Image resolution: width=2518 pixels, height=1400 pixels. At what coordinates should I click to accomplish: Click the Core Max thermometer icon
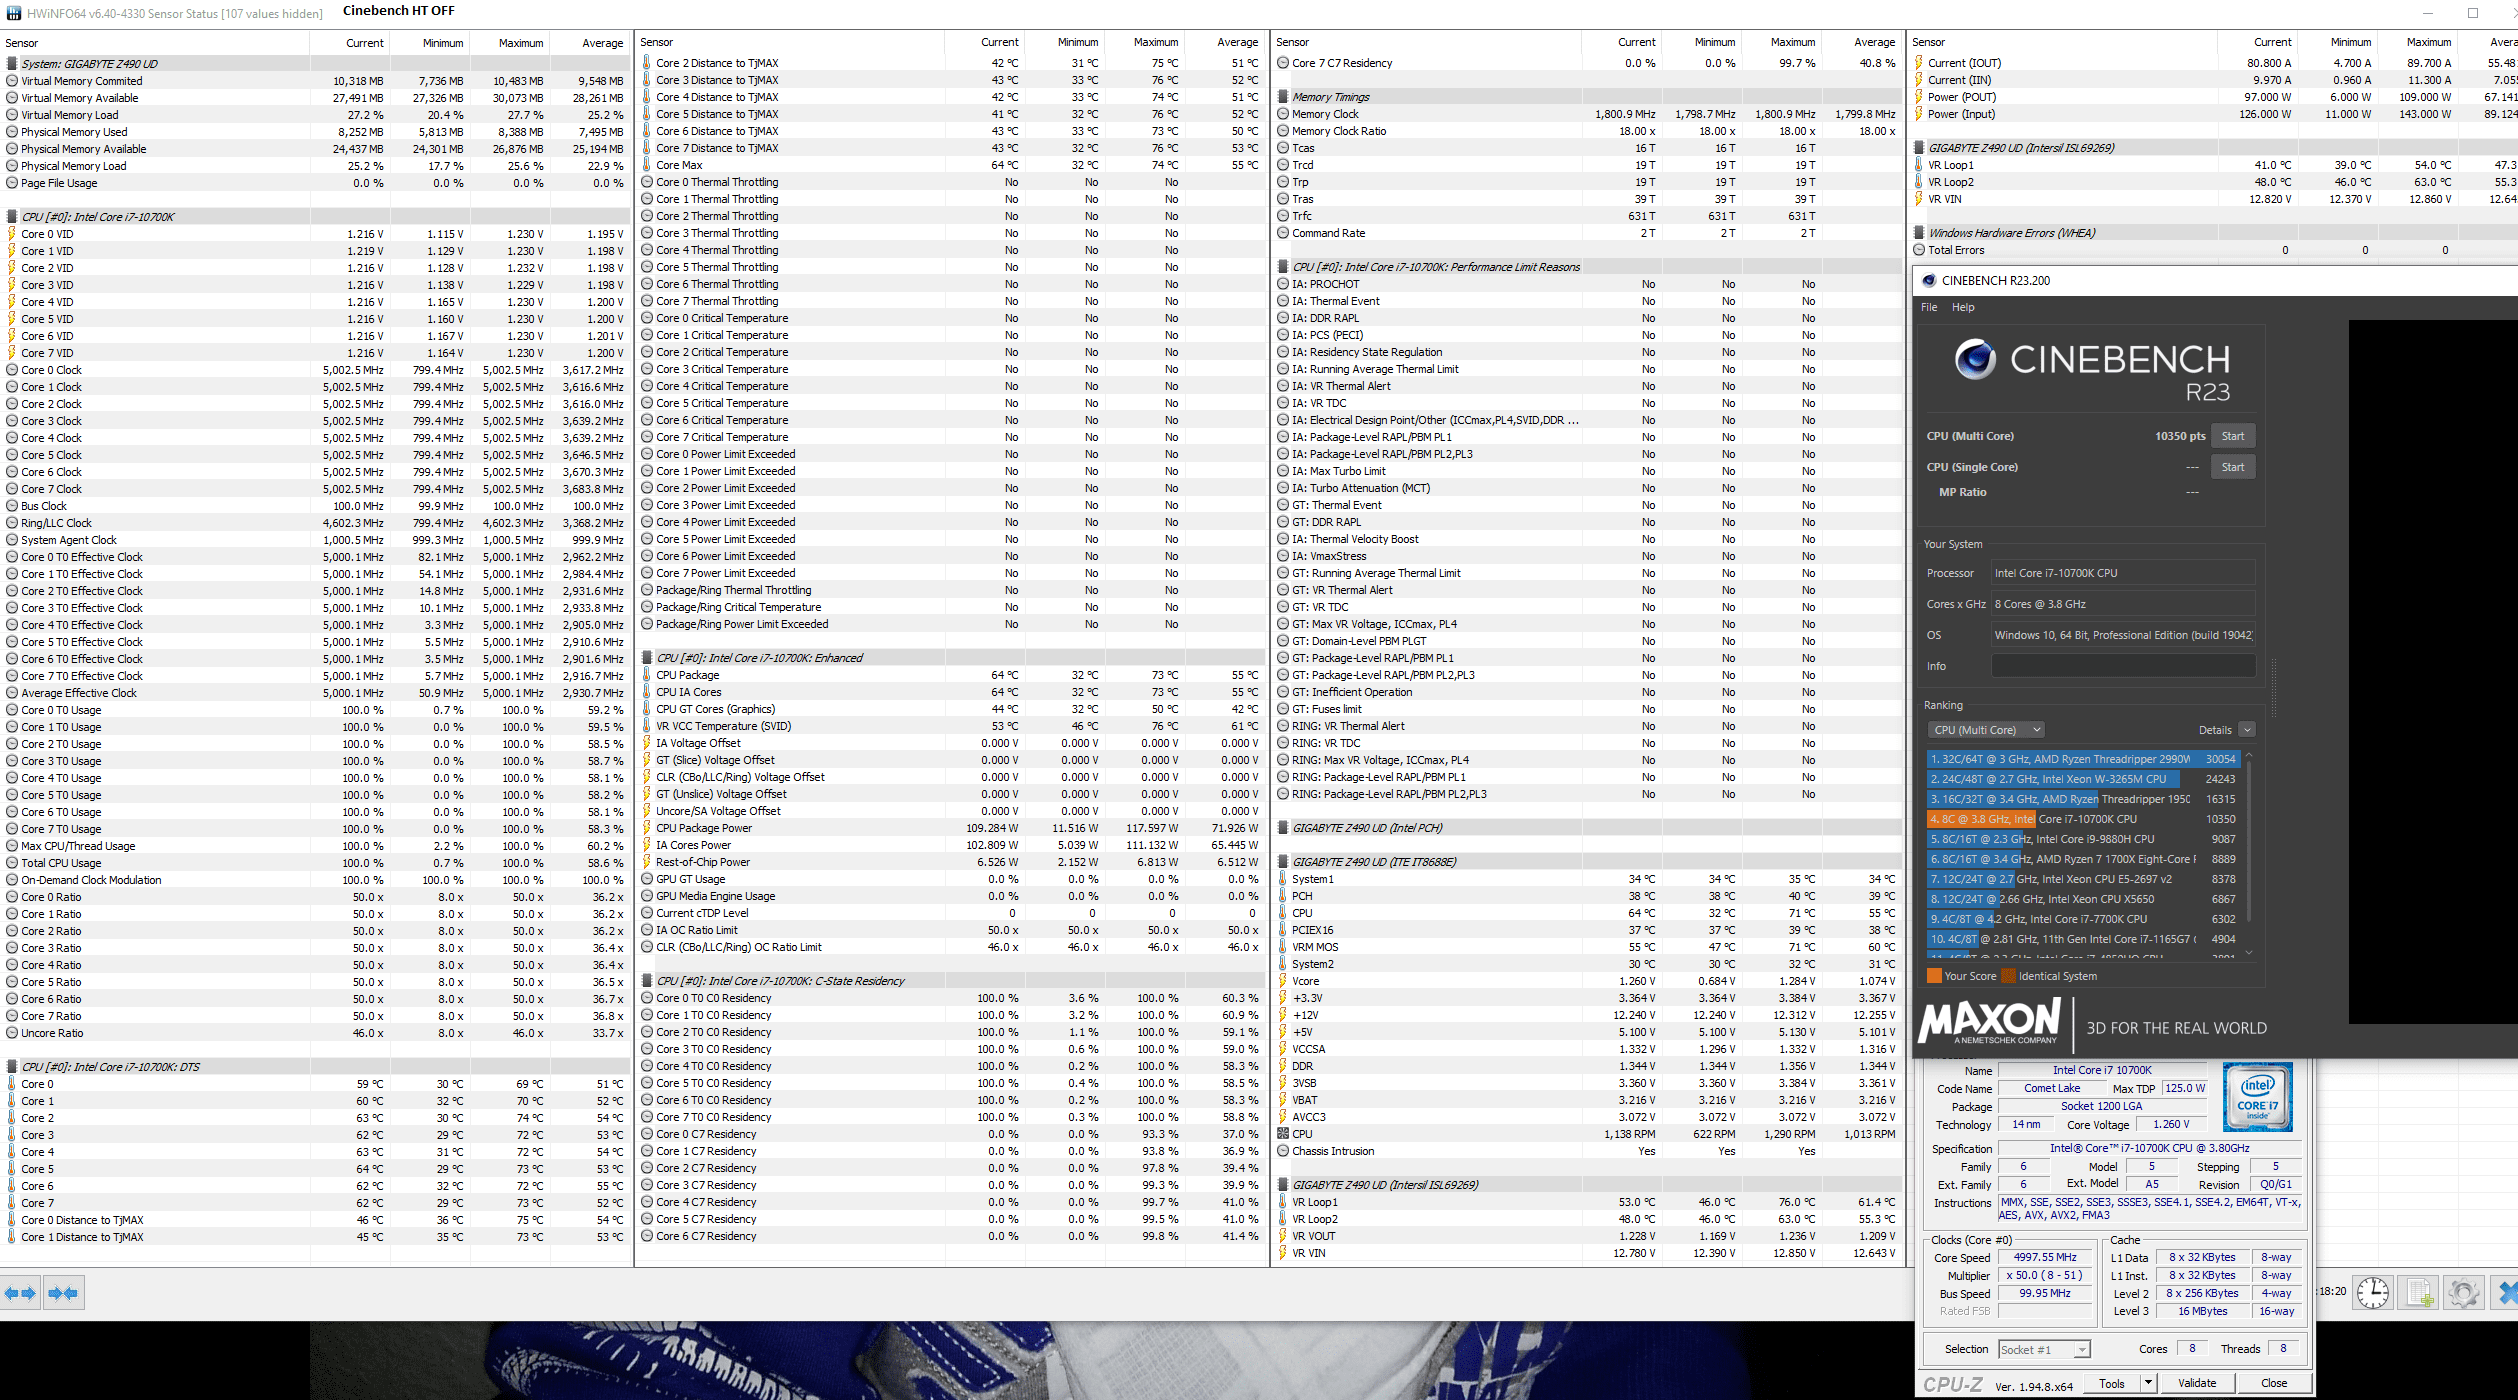coord(647,165)
